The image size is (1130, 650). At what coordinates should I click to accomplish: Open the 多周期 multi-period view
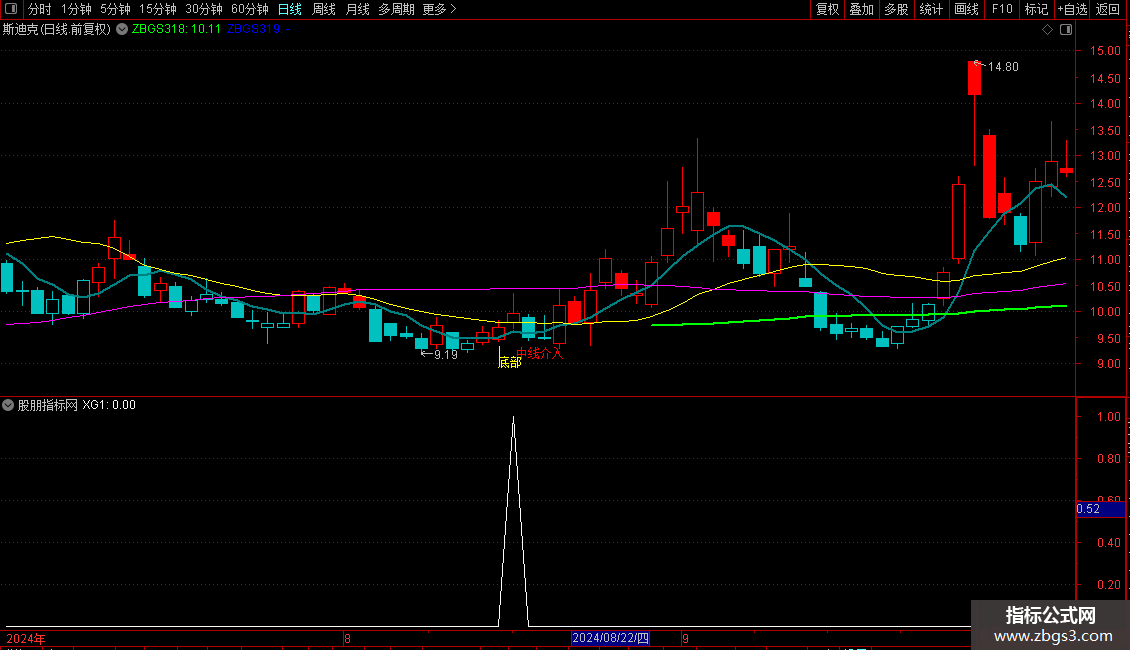coord(396,9)
